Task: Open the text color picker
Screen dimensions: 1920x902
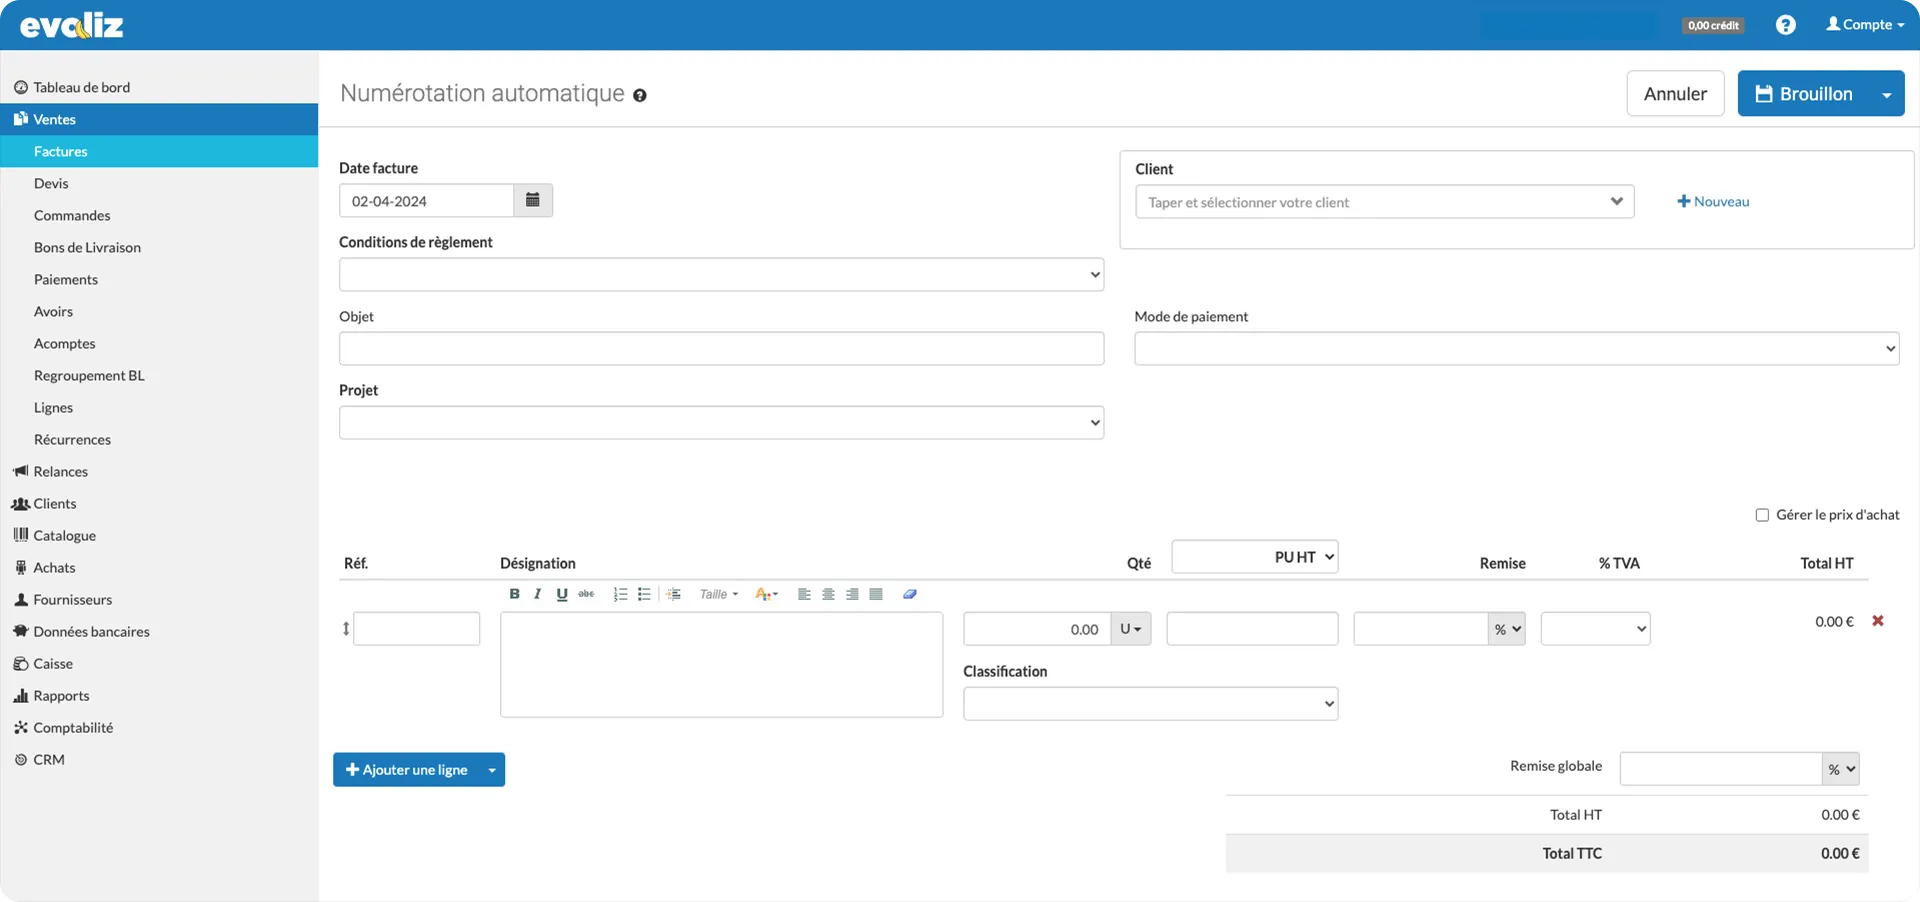Action: pos(766,594)
